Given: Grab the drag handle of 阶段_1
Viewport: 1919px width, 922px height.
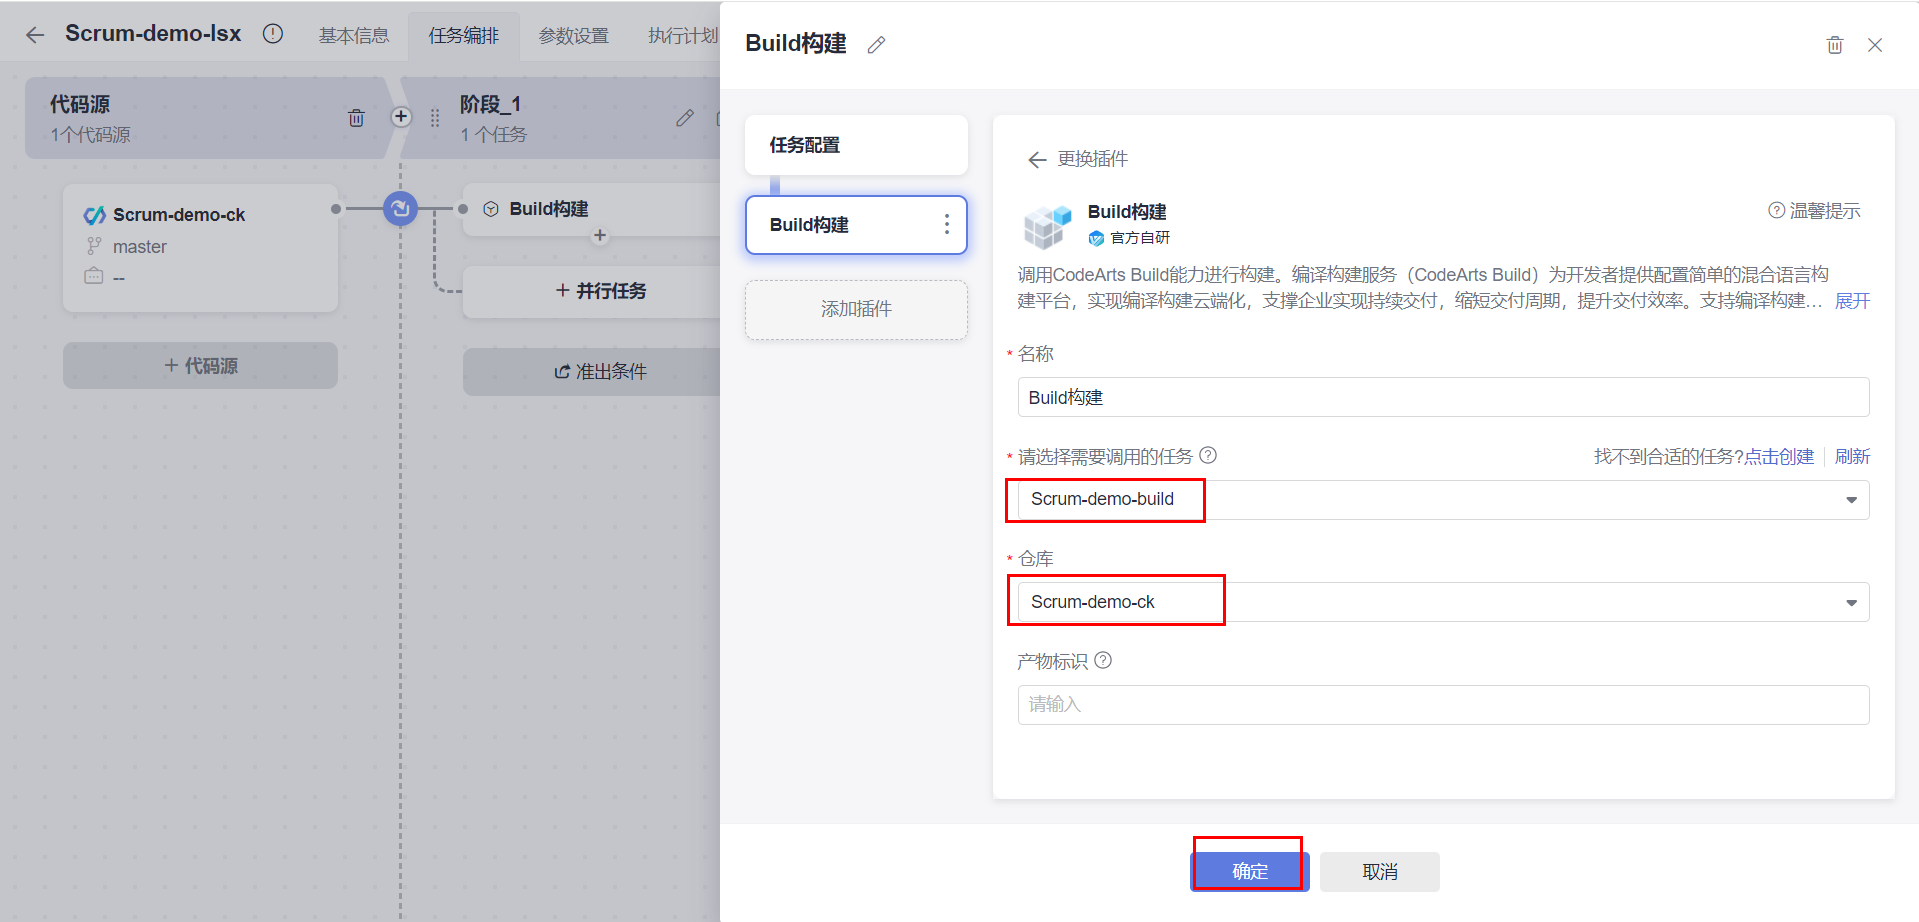Looking at the screenshot, I should 435,118.
